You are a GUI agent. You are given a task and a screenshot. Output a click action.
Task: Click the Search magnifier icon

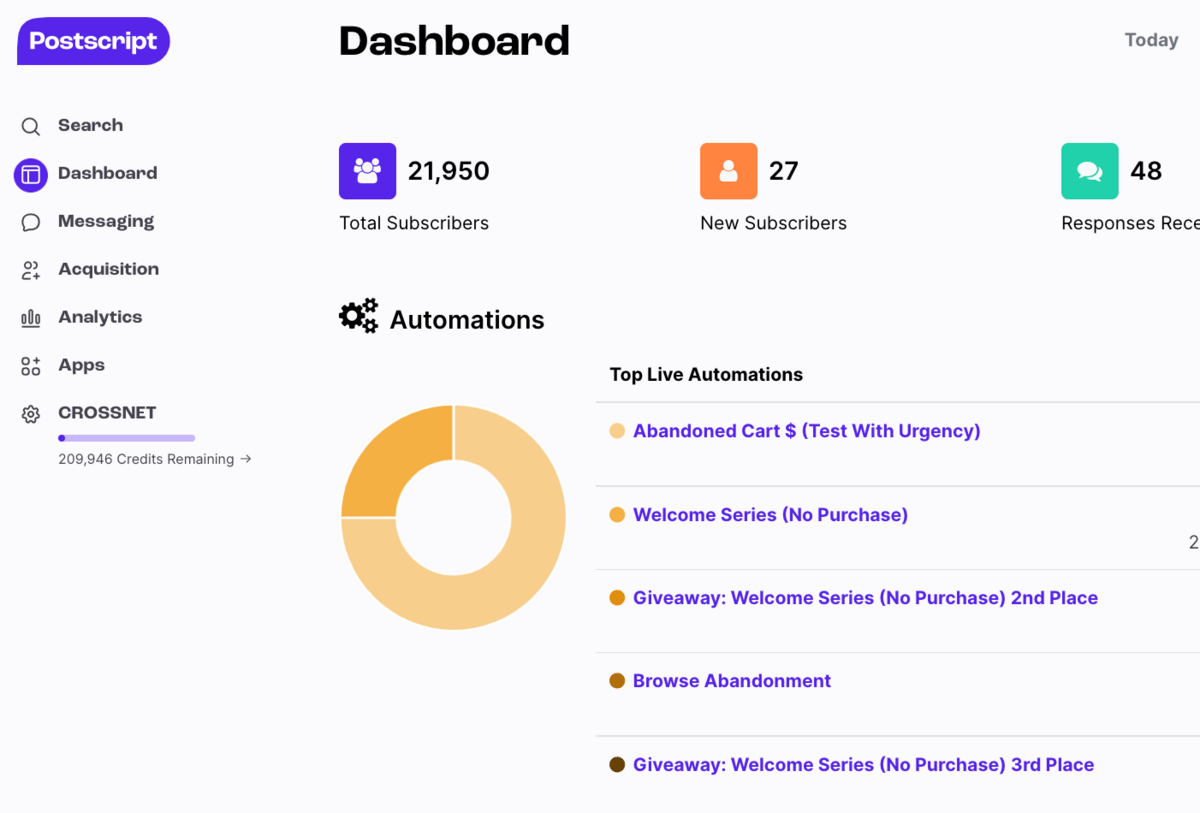[x=31, y=126]
